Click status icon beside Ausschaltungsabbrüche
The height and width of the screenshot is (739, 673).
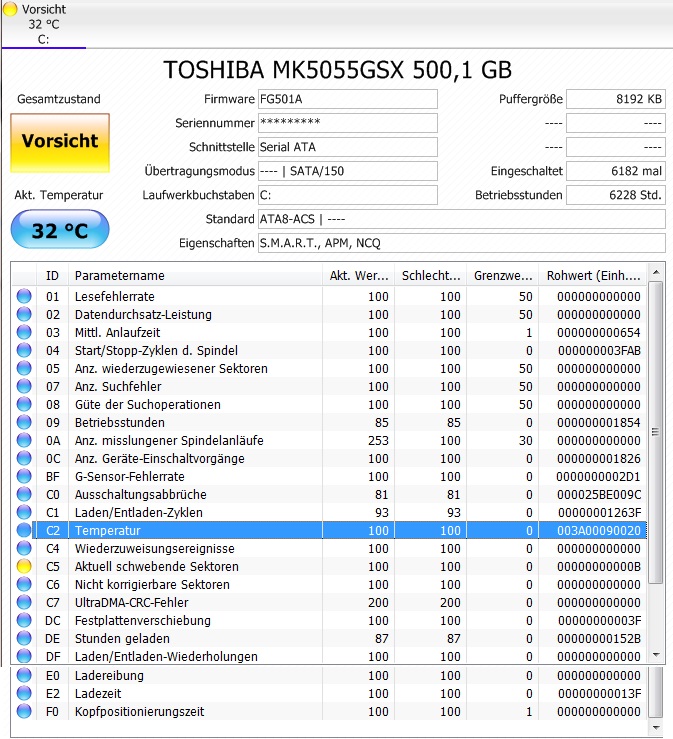tap(24, 494)
